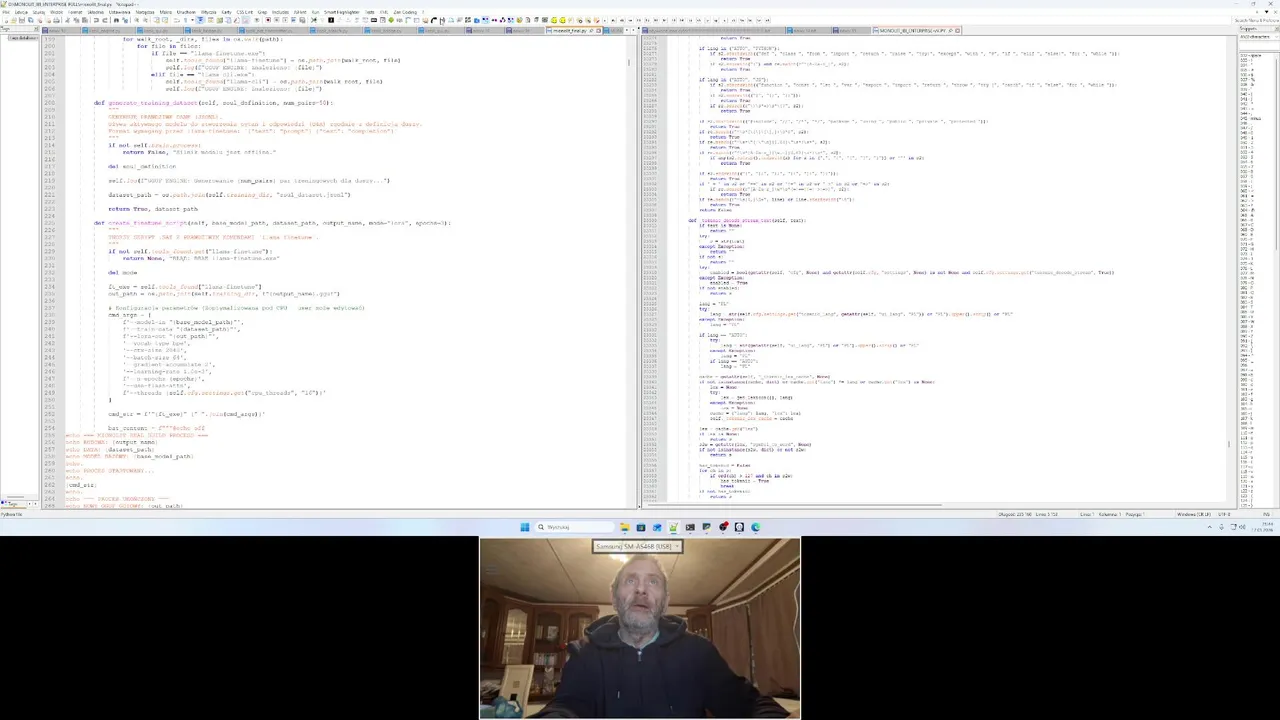This screenshot has height=720, width=1280.
Task: Close the Samsung SM-A546B camera label
Action: [678, 546]
